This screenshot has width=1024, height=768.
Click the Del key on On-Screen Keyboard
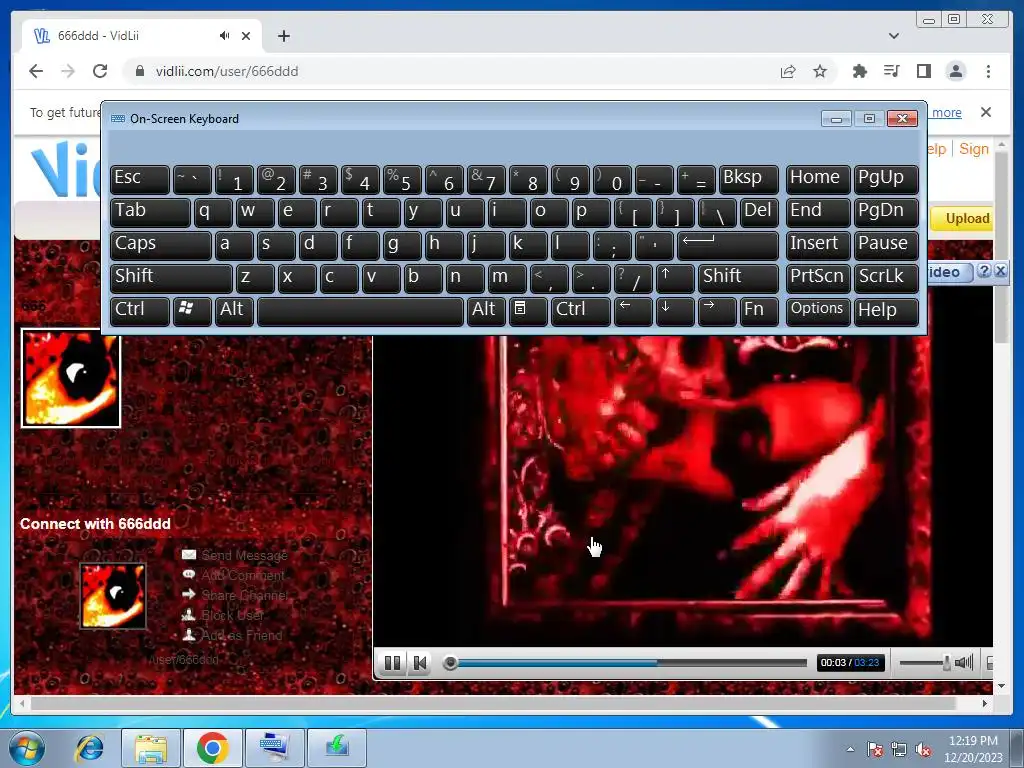pyautogui.click(x=759, y=212)
